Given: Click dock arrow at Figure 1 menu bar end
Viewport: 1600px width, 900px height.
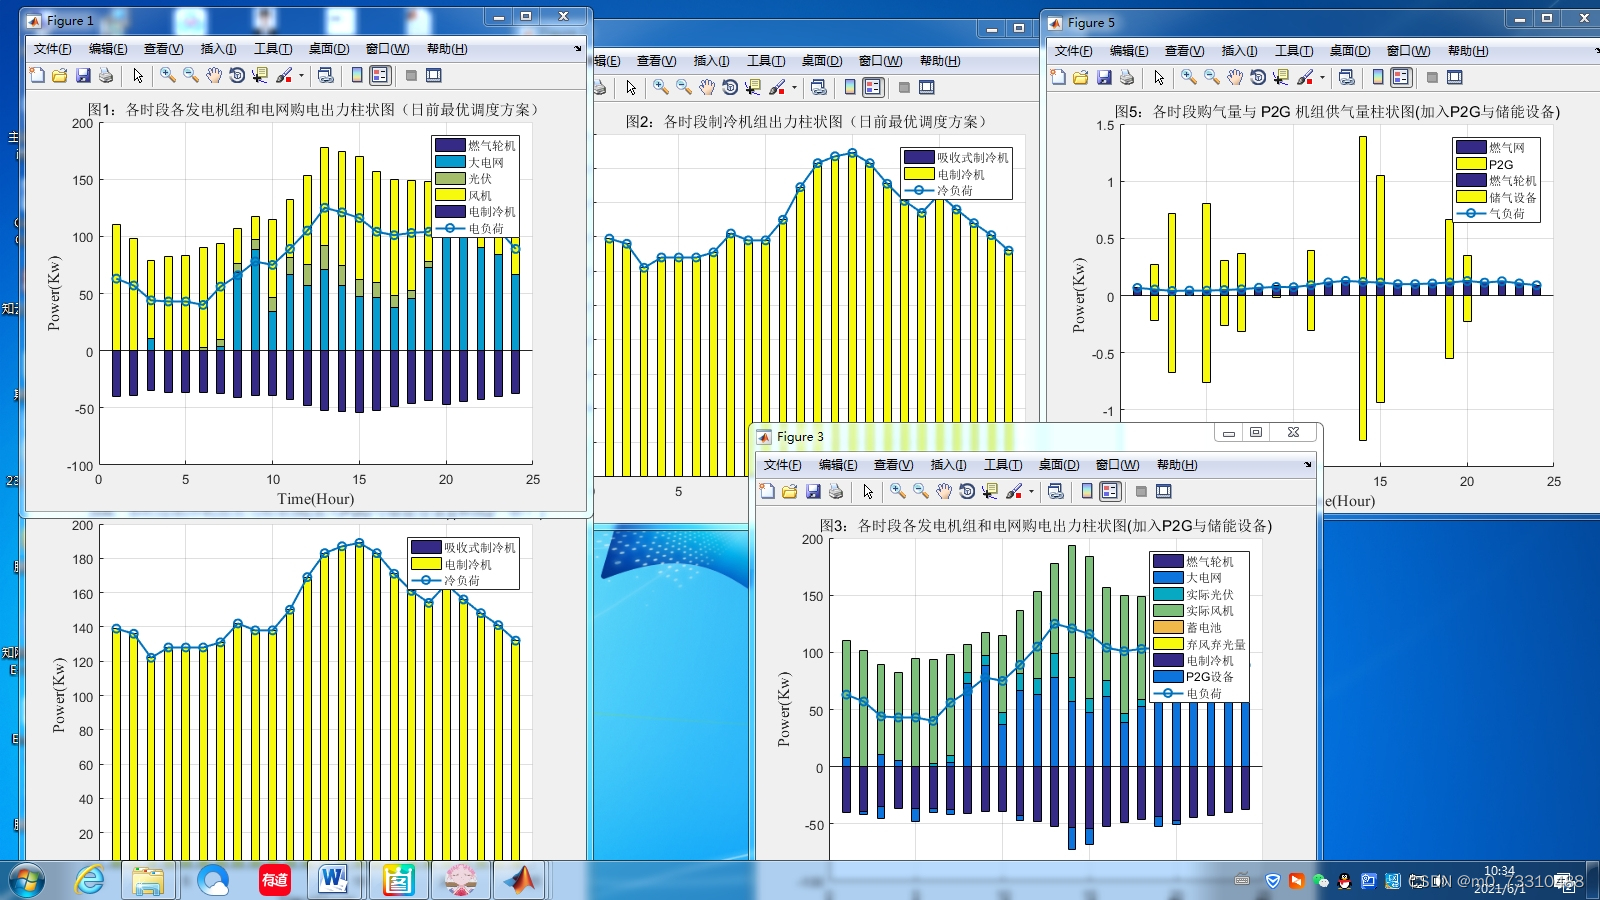Looking at the screenshot, I should click(577, 48).
